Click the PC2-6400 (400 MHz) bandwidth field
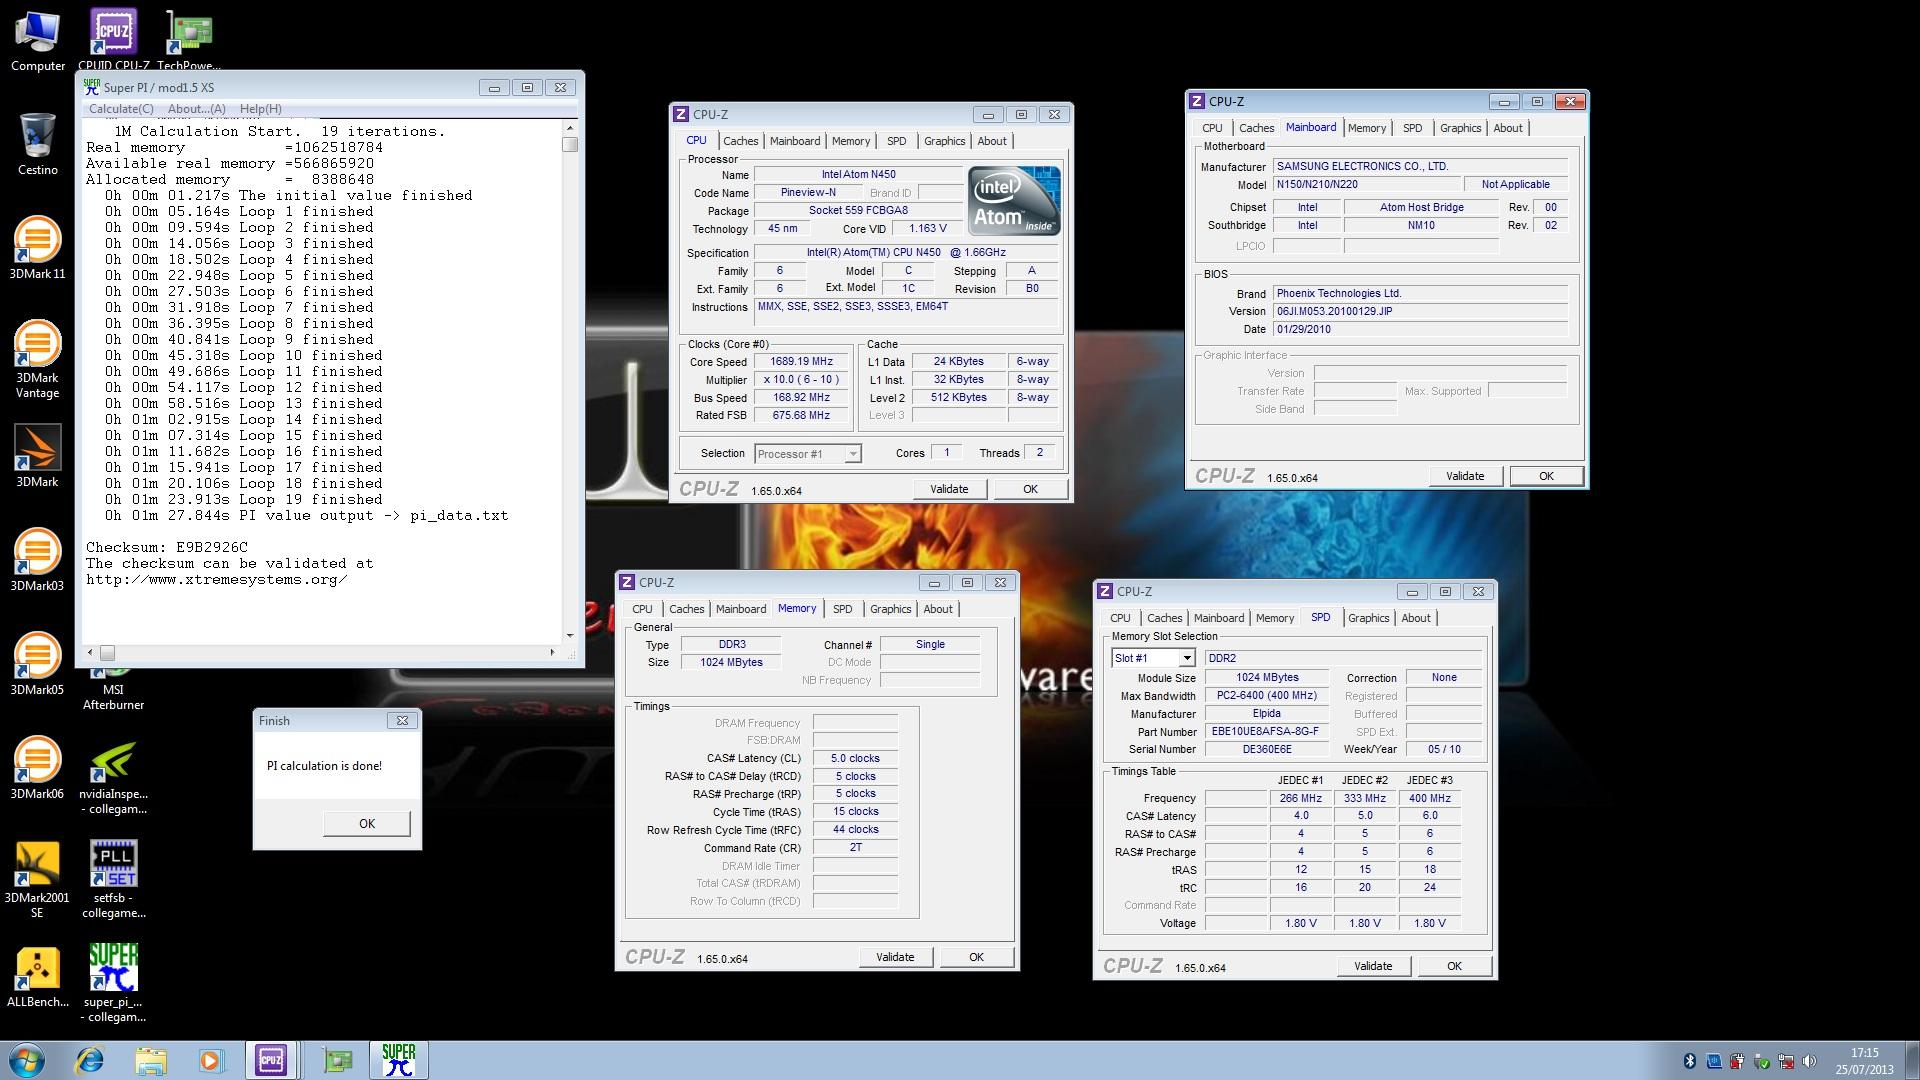Image resolution: width=1920 pixels, height=1080 pixels. point(1266,696)
